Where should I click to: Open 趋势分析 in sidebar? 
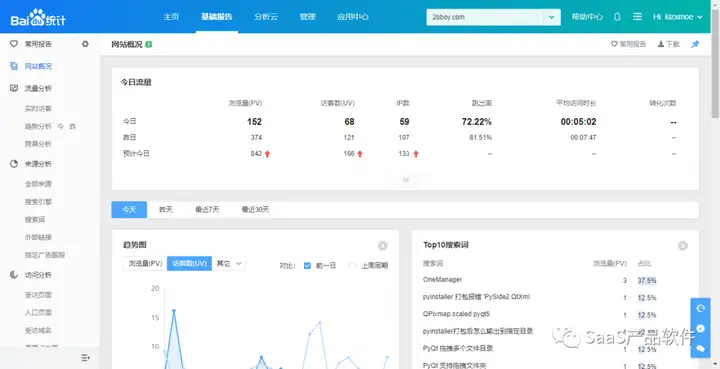(38, 126)
